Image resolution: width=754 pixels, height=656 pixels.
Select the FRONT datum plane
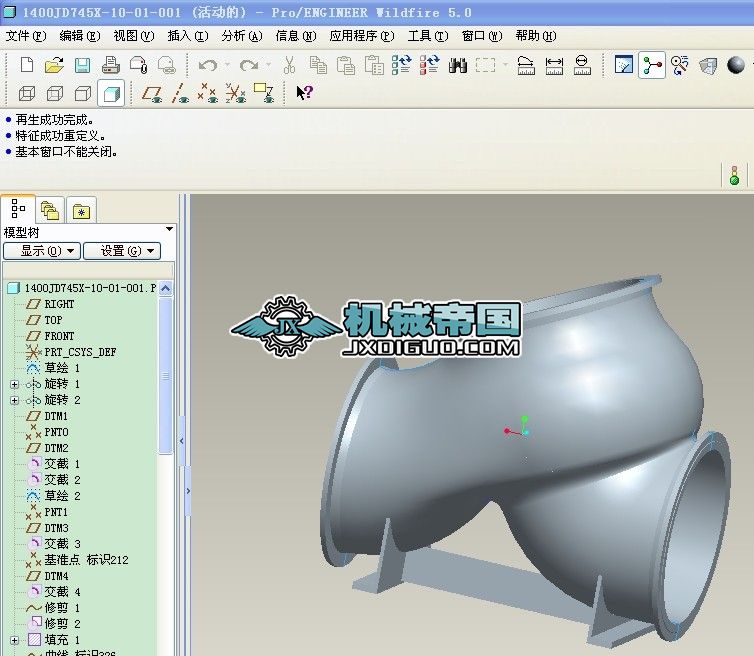coord(50,336)
